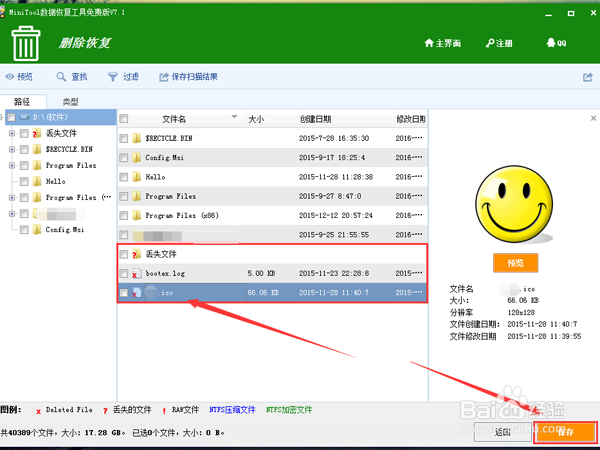Check the $RECYCLE.BIN tree checkbox
600x450 pixels.
pos(24,149)
